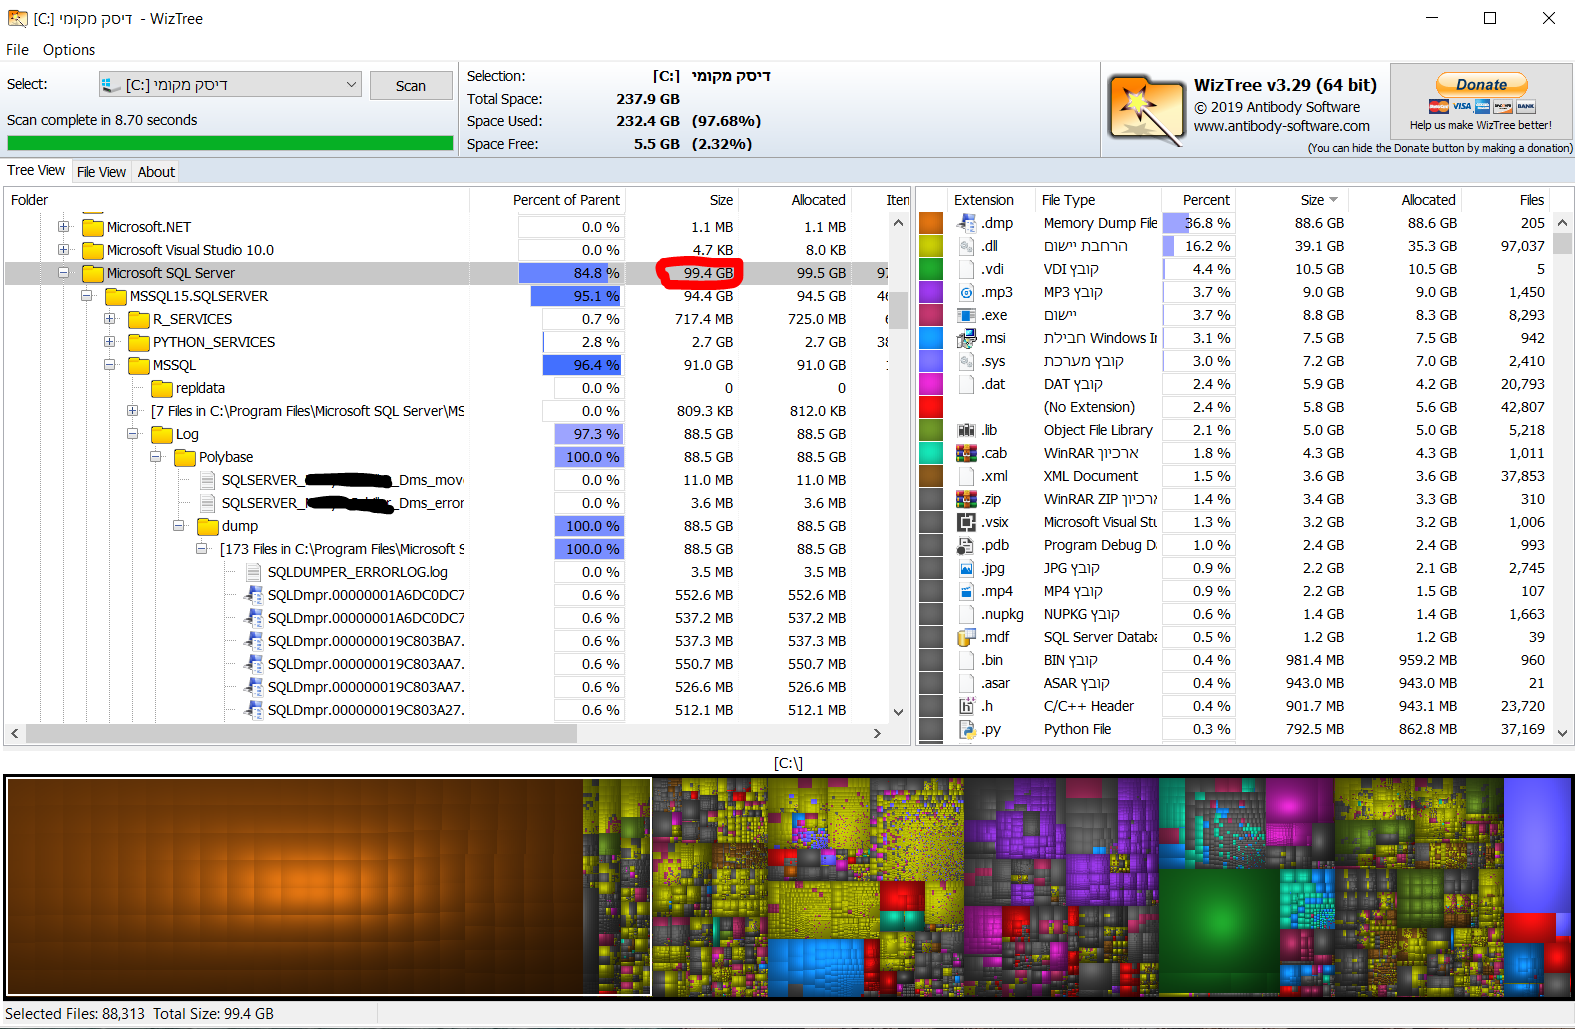
Task: Click the Memory Dump File type label
Action: click(x=1100, y=223)
